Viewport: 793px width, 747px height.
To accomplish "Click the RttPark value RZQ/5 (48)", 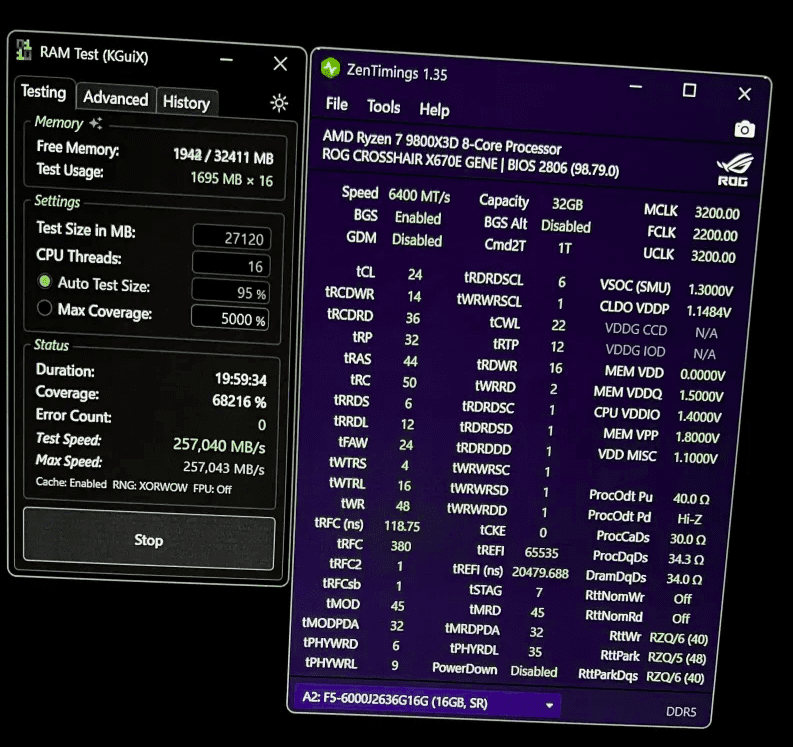I will [x=677, y=658].
